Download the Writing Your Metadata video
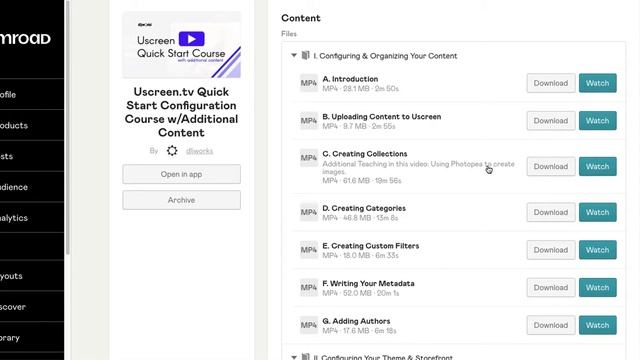Viewport: 640px width, 360px height. pos(551,288)
